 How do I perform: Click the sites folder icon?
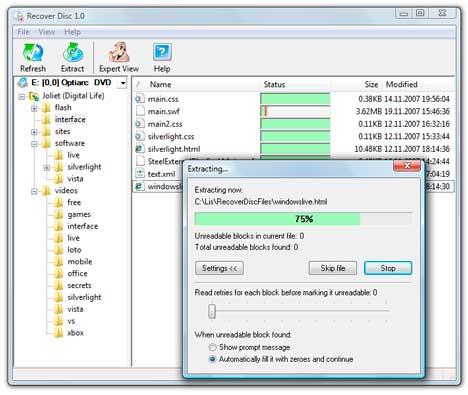tap(46, 131)
